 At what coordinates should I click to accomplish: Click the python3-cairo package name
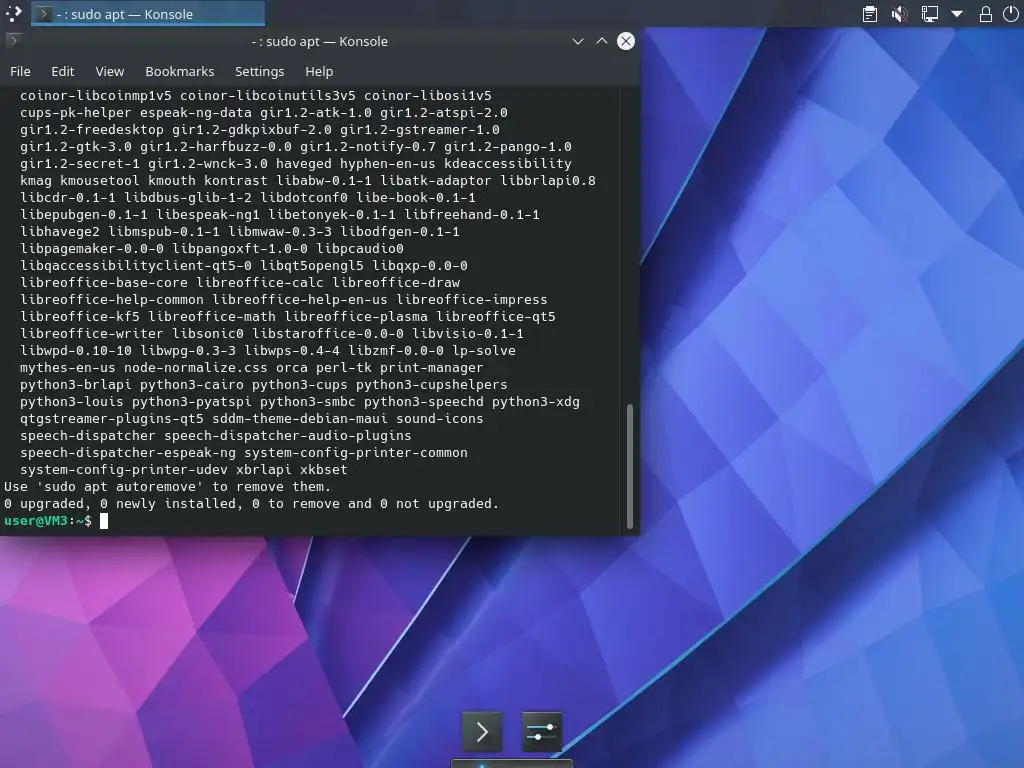(192, 385)
